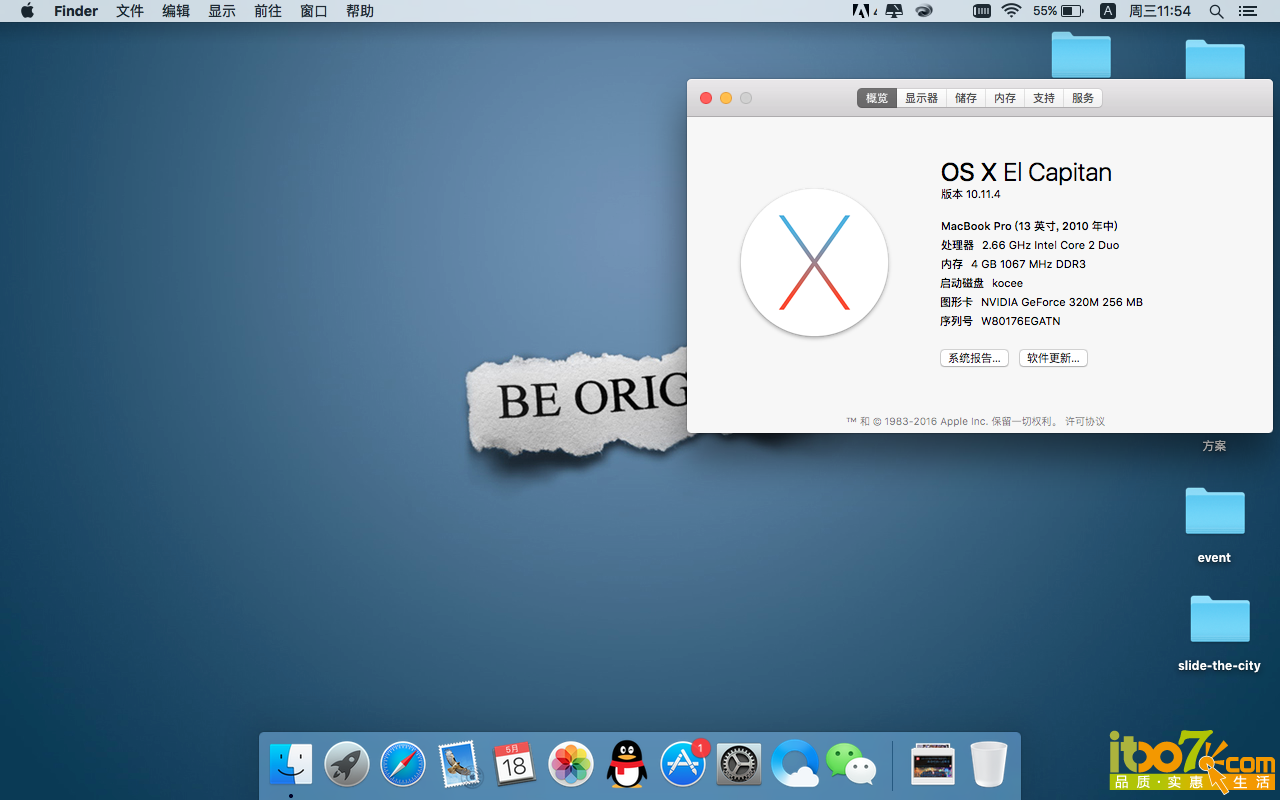The image size is (1280, 800).
Task: Open the Finder menu
Action: (76, 11)
